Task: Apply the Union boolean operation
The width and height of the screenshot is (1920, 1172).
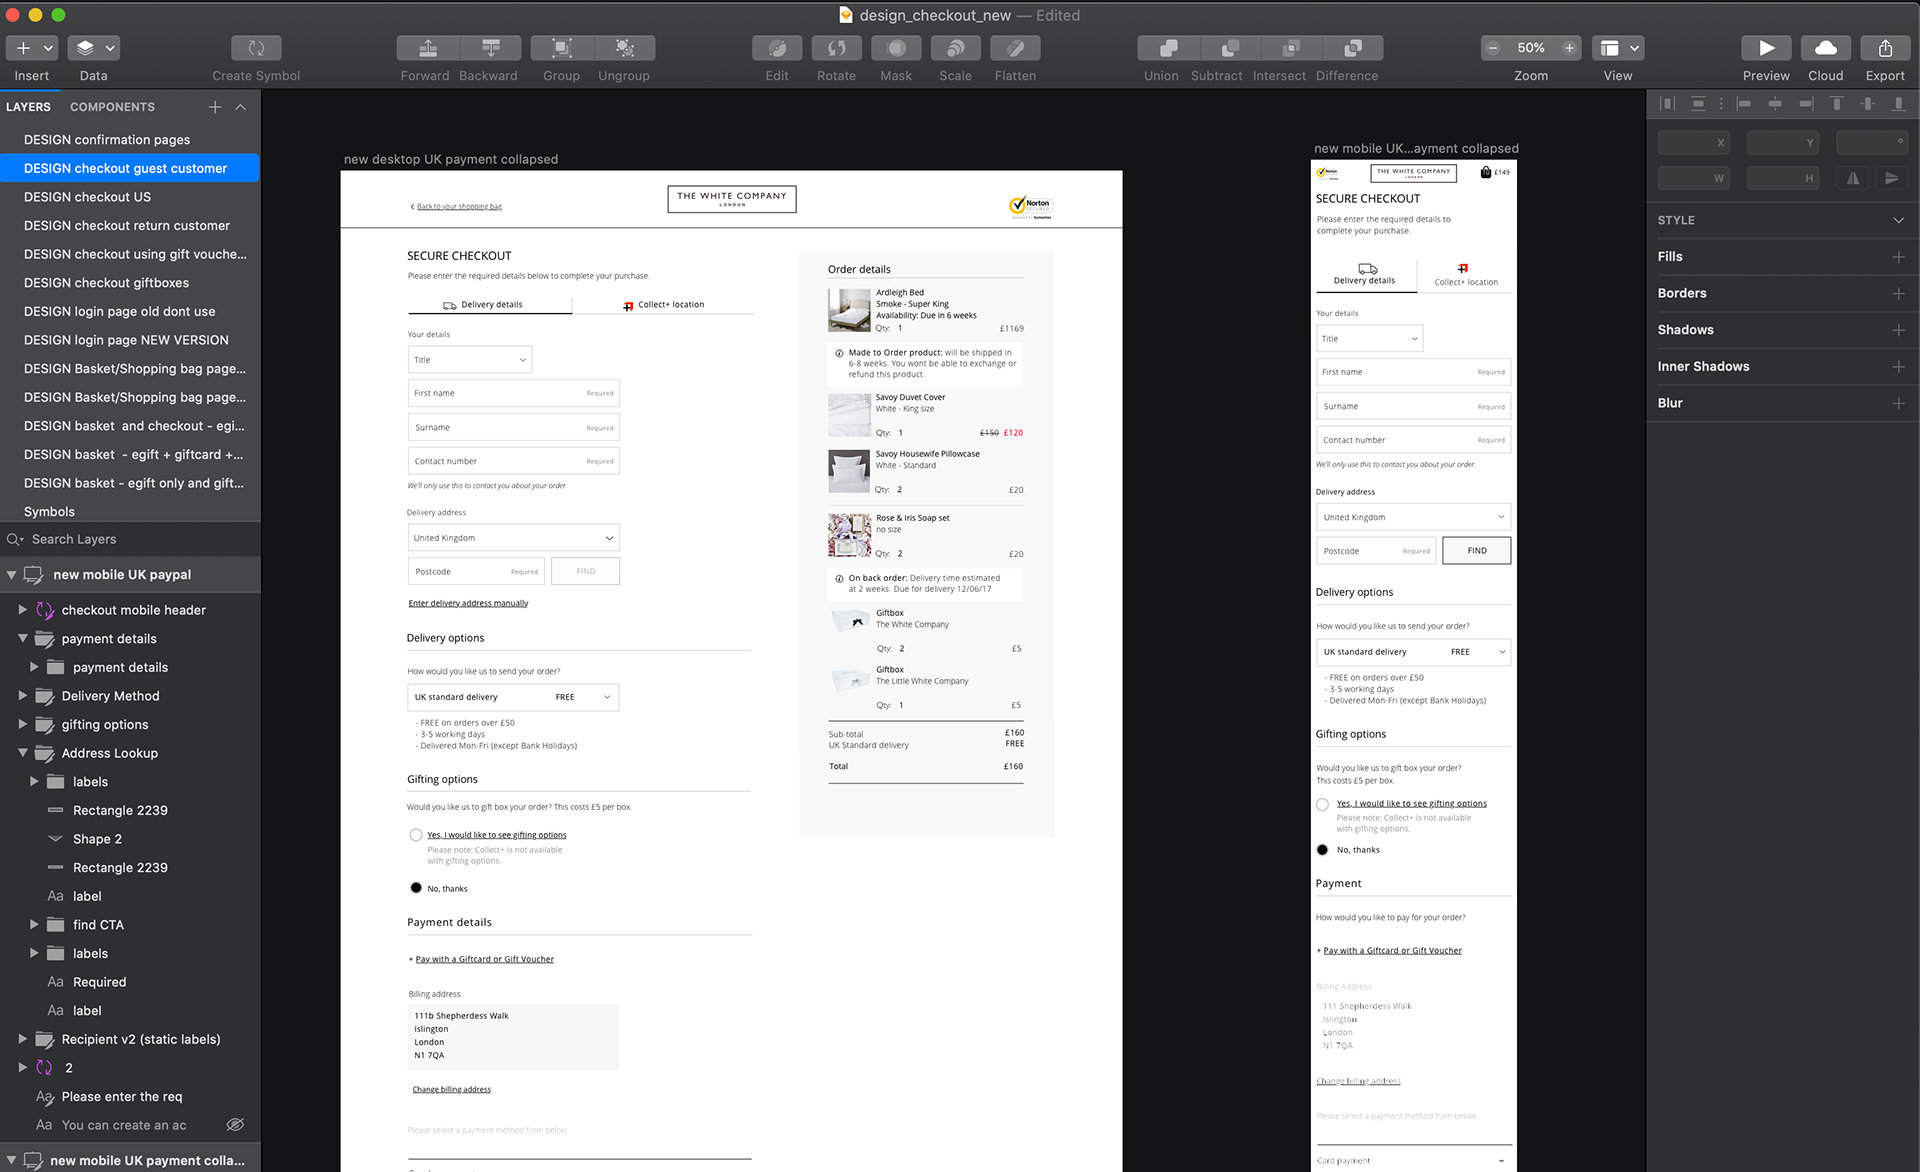Action: [x=1168, y=48]
